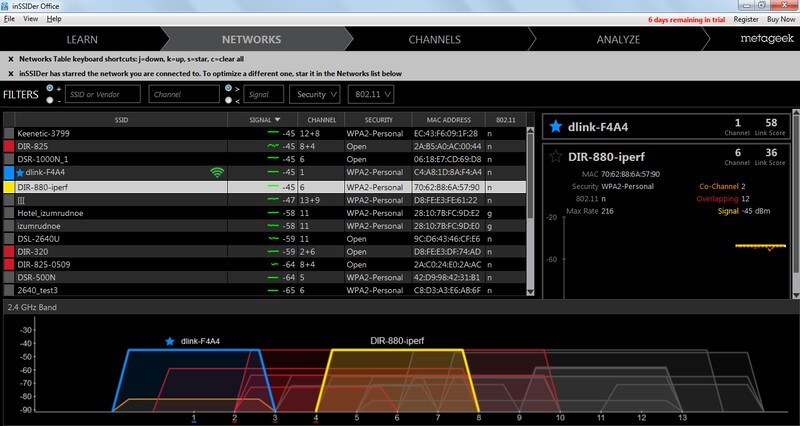Click MAC address D8:FE:E3:FE:61:22
This screenshot has width=800, height=426.
click(x=447, y=200)
